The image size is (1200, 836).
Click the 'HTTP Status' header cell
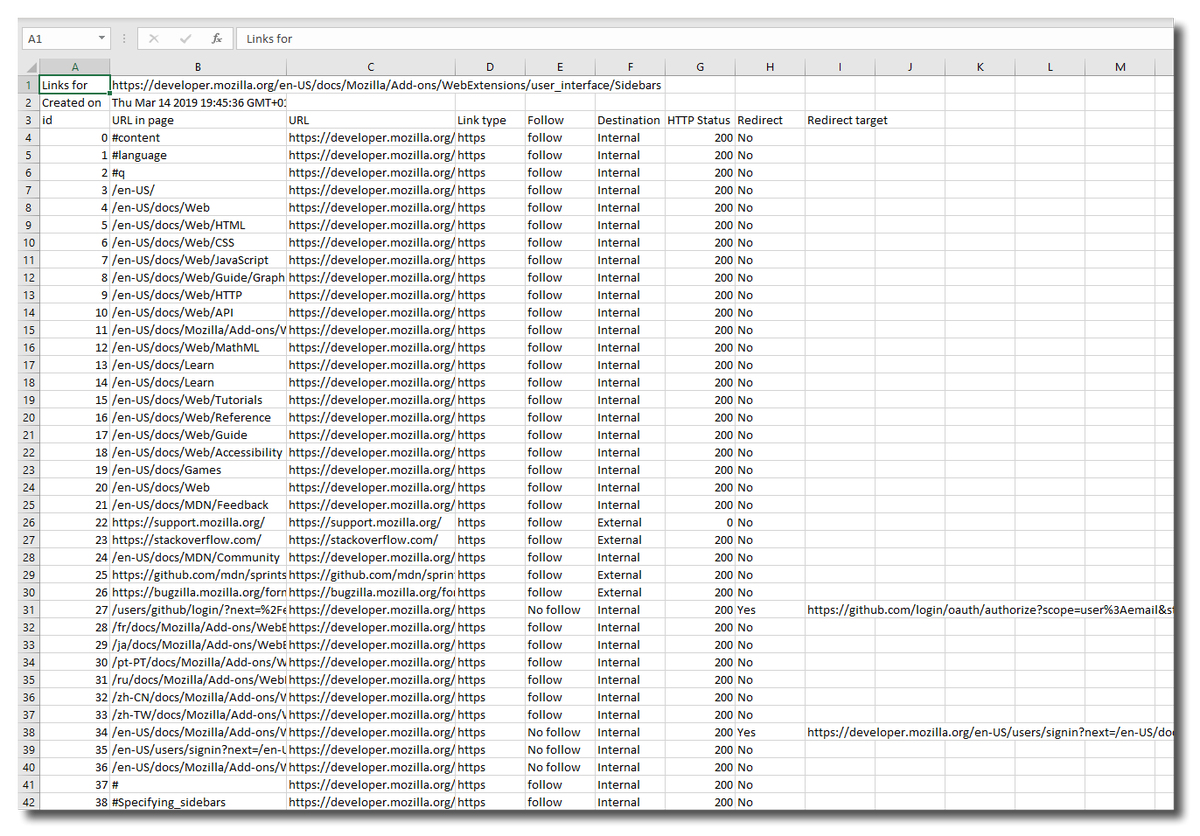pyautogui.click(x=700, y=120)
